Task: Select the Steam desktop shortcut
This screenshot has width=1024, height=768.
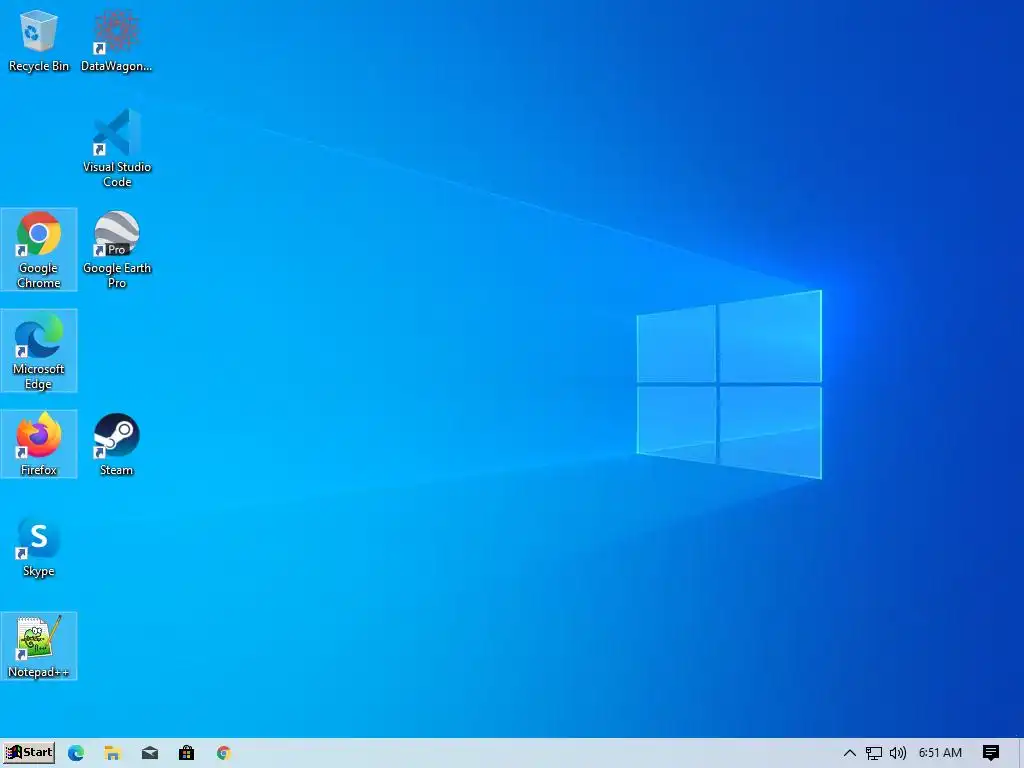Action: click(116, 444)
